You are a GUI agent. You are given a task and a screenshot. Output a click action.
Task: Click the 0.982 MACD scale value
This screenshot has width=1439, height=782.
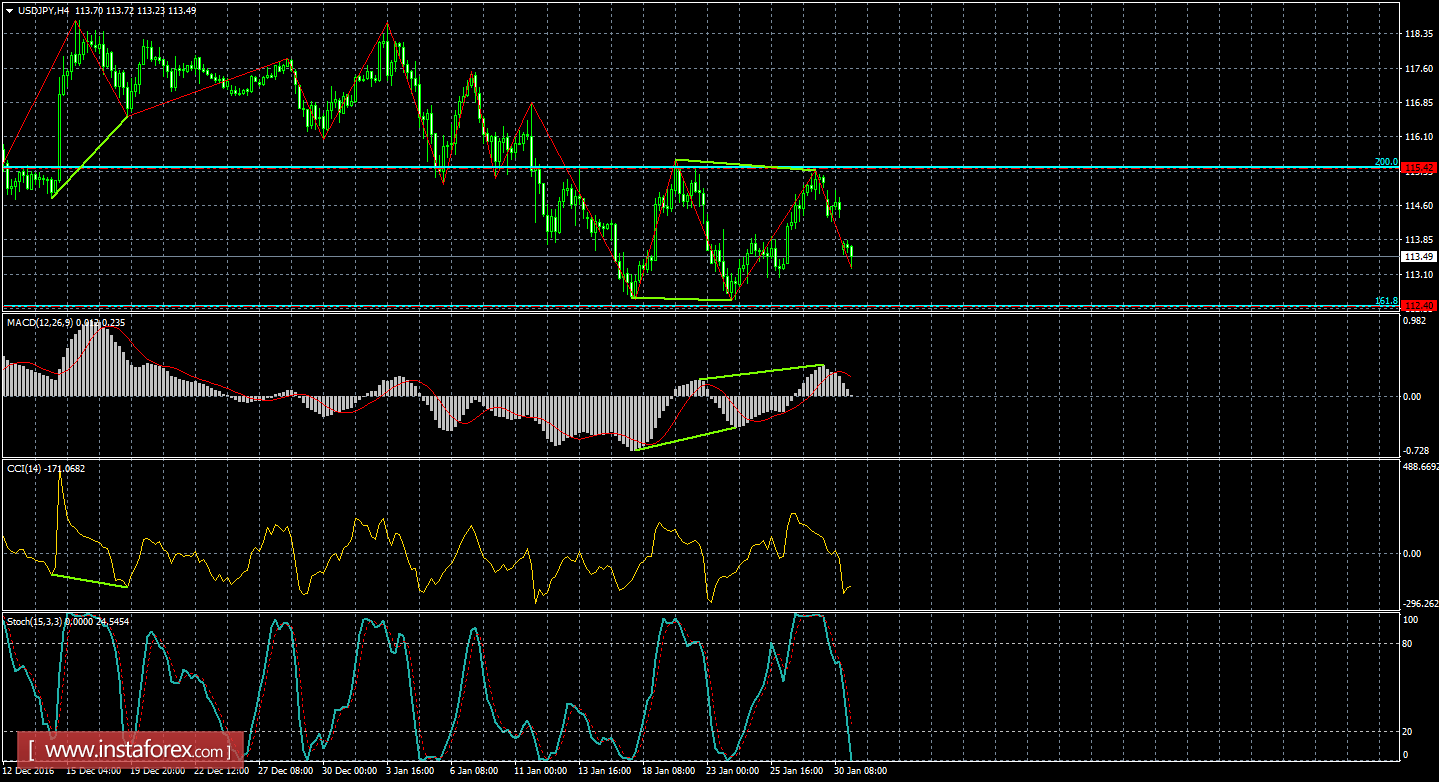[x=1415, y=321]
